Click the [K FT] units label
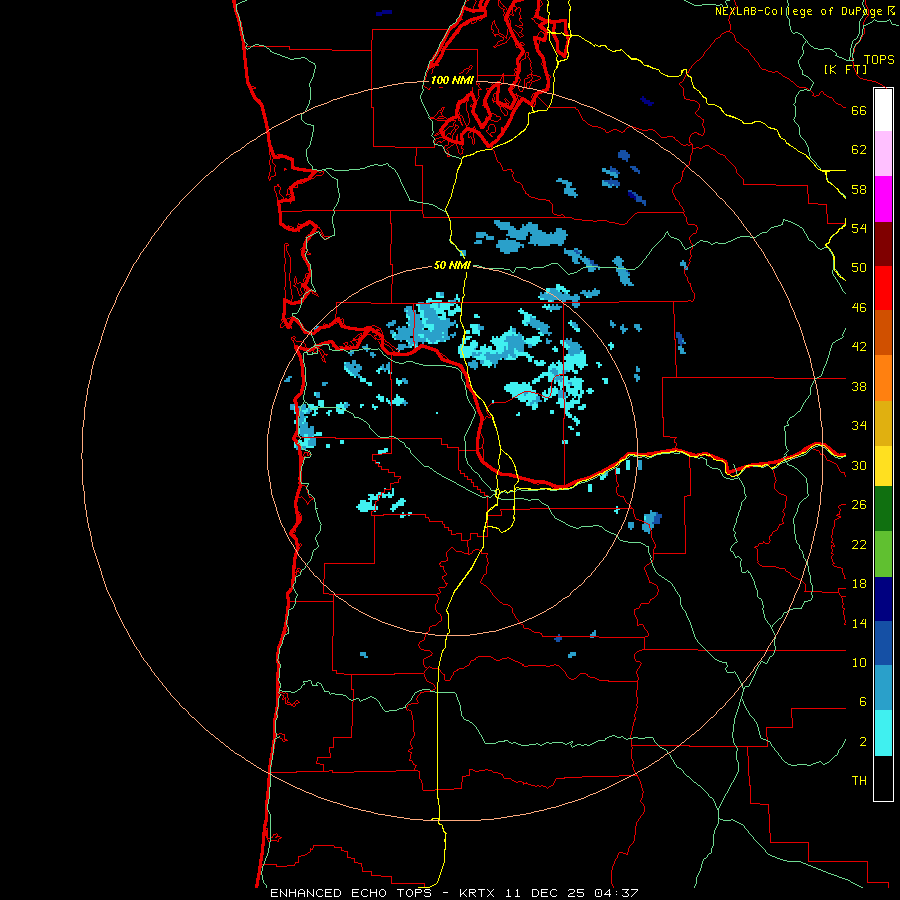900x900 pixels. click(x=845, y=69)
